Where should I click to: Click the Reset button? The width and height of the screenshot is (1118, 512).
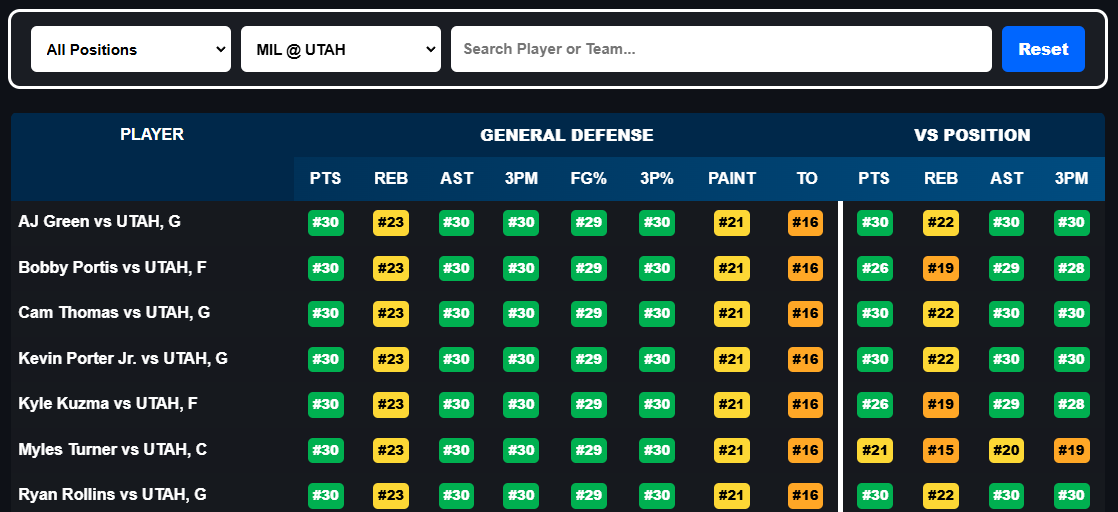1043,49
